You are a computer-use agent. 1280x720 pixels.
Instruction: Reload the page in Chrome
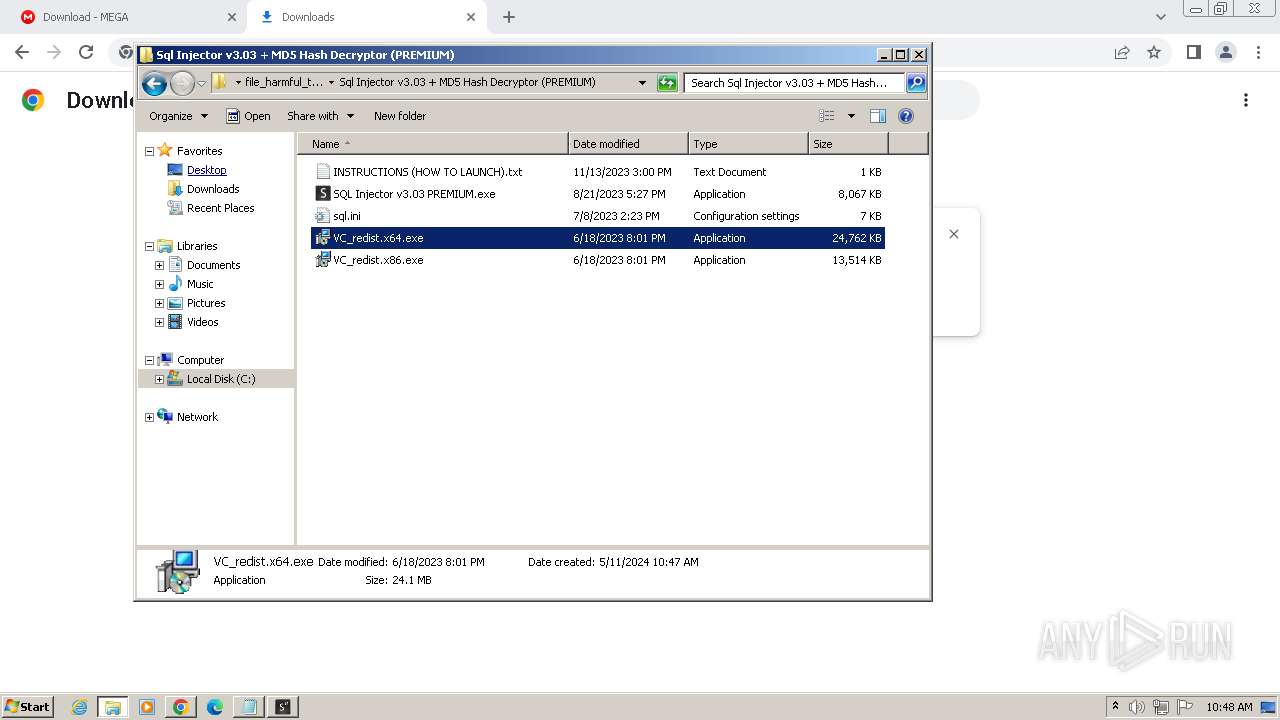click(x=86, y=52)
